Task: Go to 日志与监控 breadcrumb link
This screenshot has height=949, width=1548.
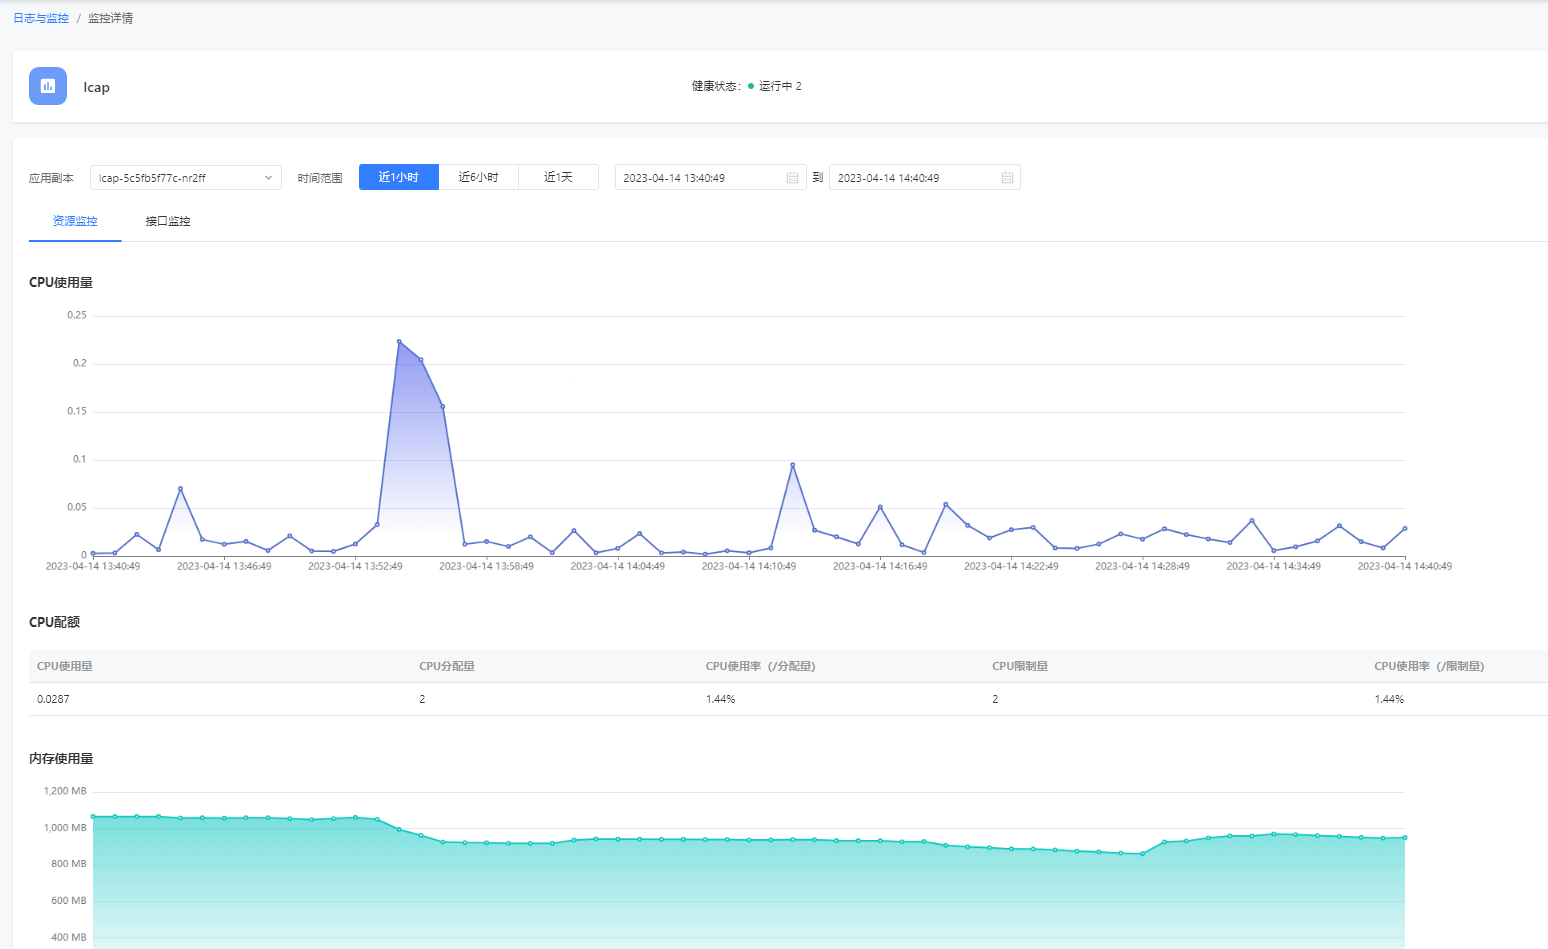Action: point(41,18)
